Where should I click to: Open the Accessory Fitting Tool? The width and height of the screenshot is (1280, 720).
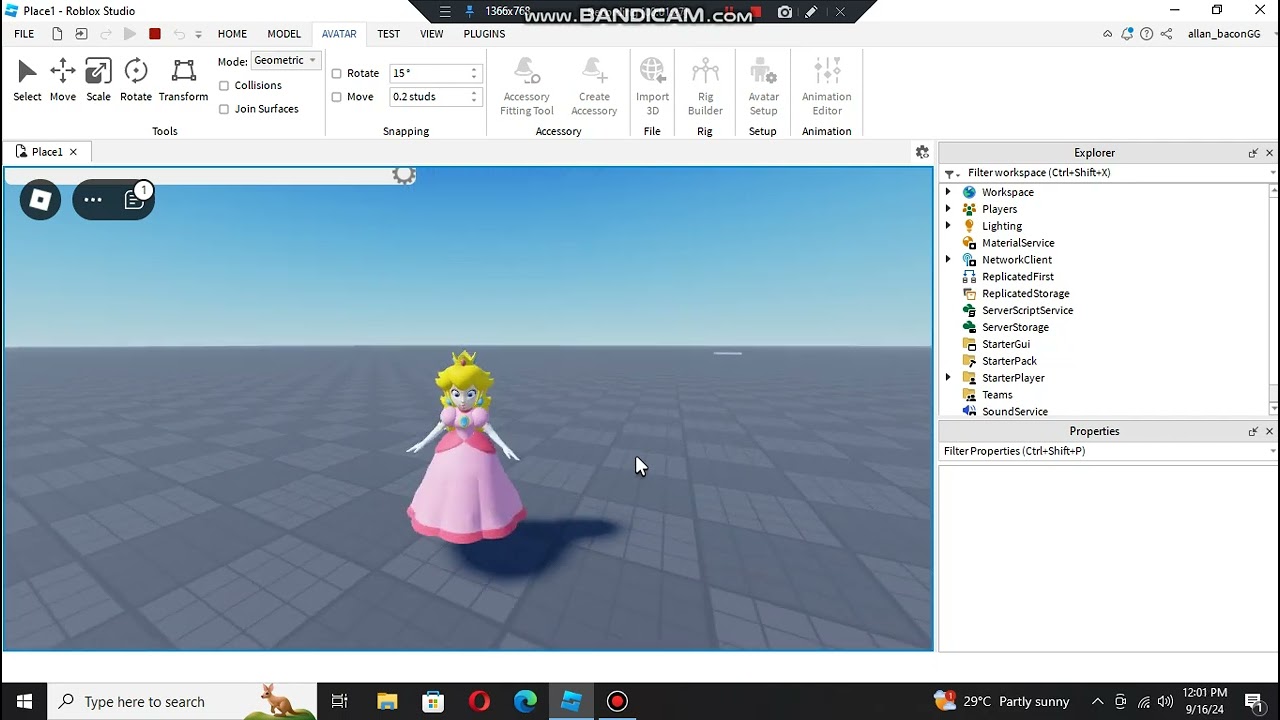tap(527, 87)
